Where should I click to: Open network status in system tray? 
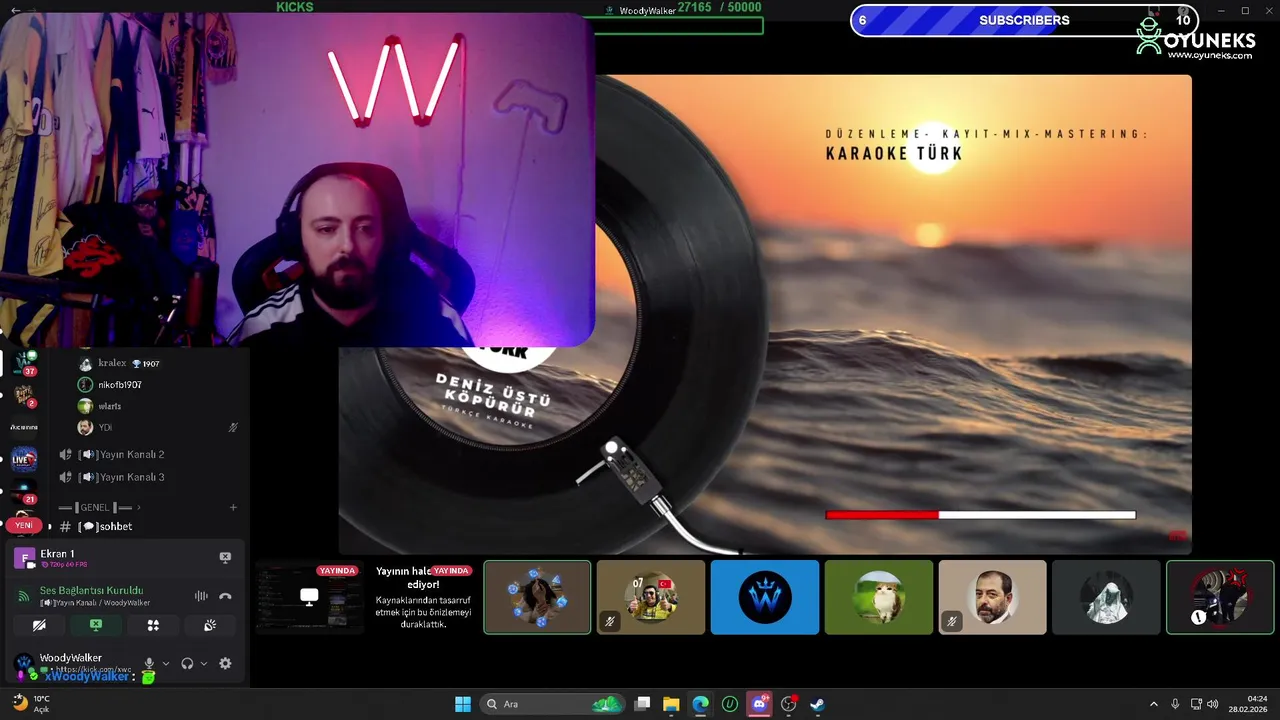click(x=1197, y=704)
